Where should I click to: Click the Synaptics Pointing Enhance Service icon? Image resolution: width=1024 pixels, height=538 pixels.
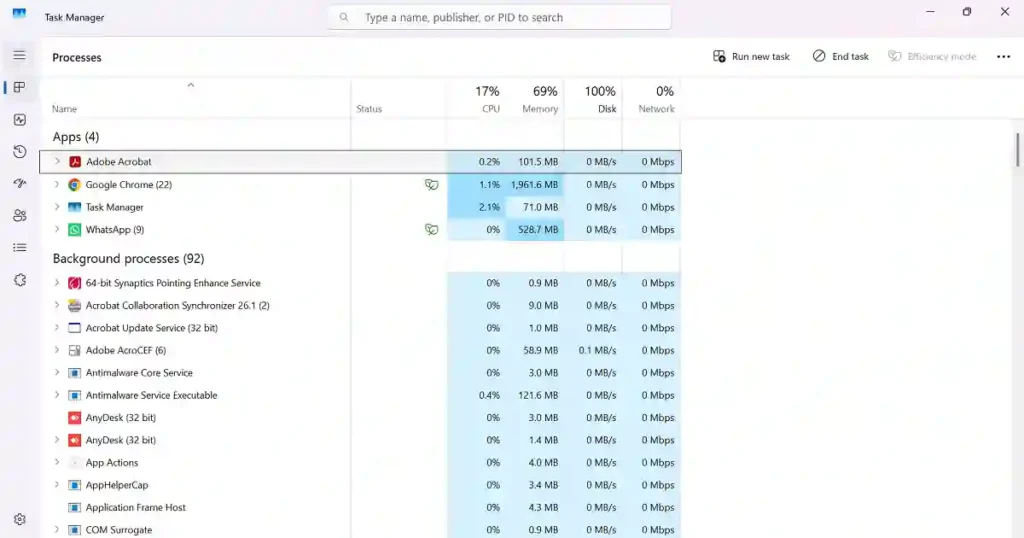point(74,283)
